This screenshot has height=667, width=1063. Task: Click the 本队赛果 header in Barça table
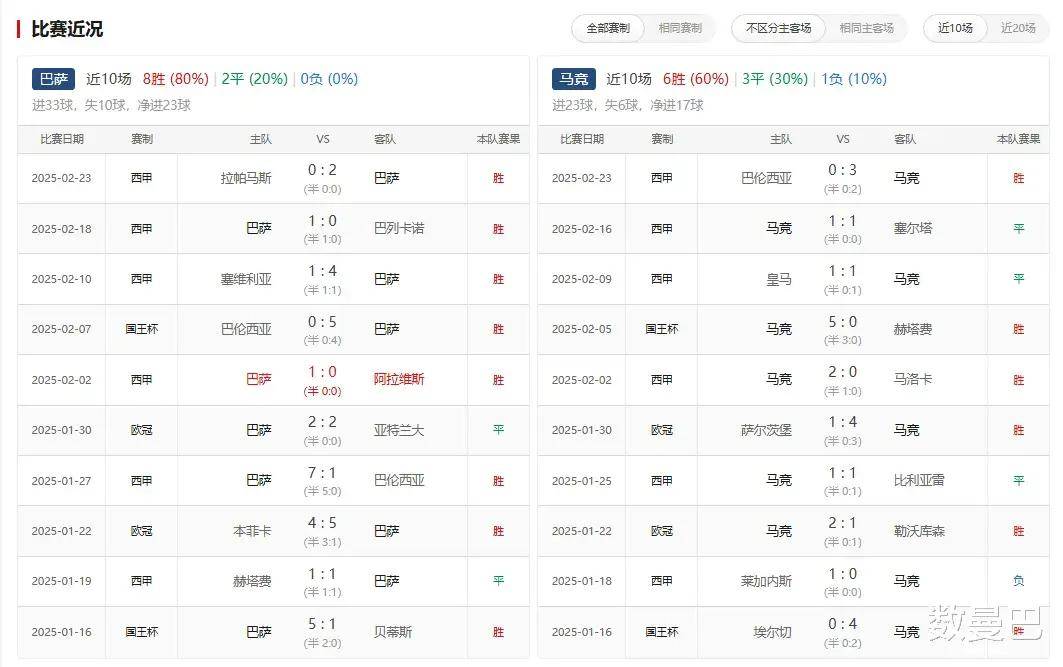tap(498, 139)
